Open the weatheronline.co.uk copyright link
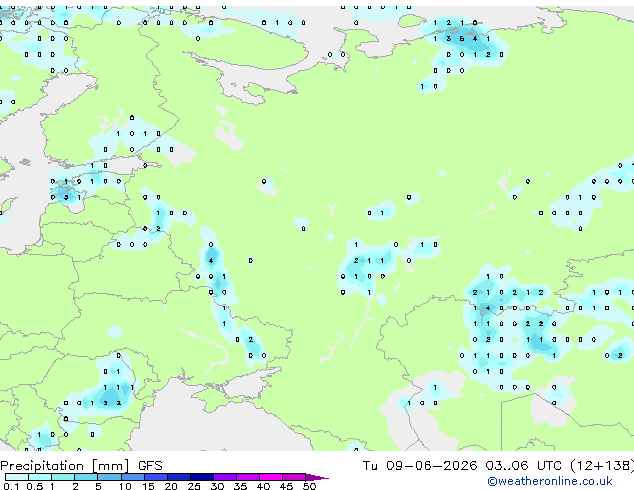The height and width of the screenshot is (490, 634). [x=550, y=481]
